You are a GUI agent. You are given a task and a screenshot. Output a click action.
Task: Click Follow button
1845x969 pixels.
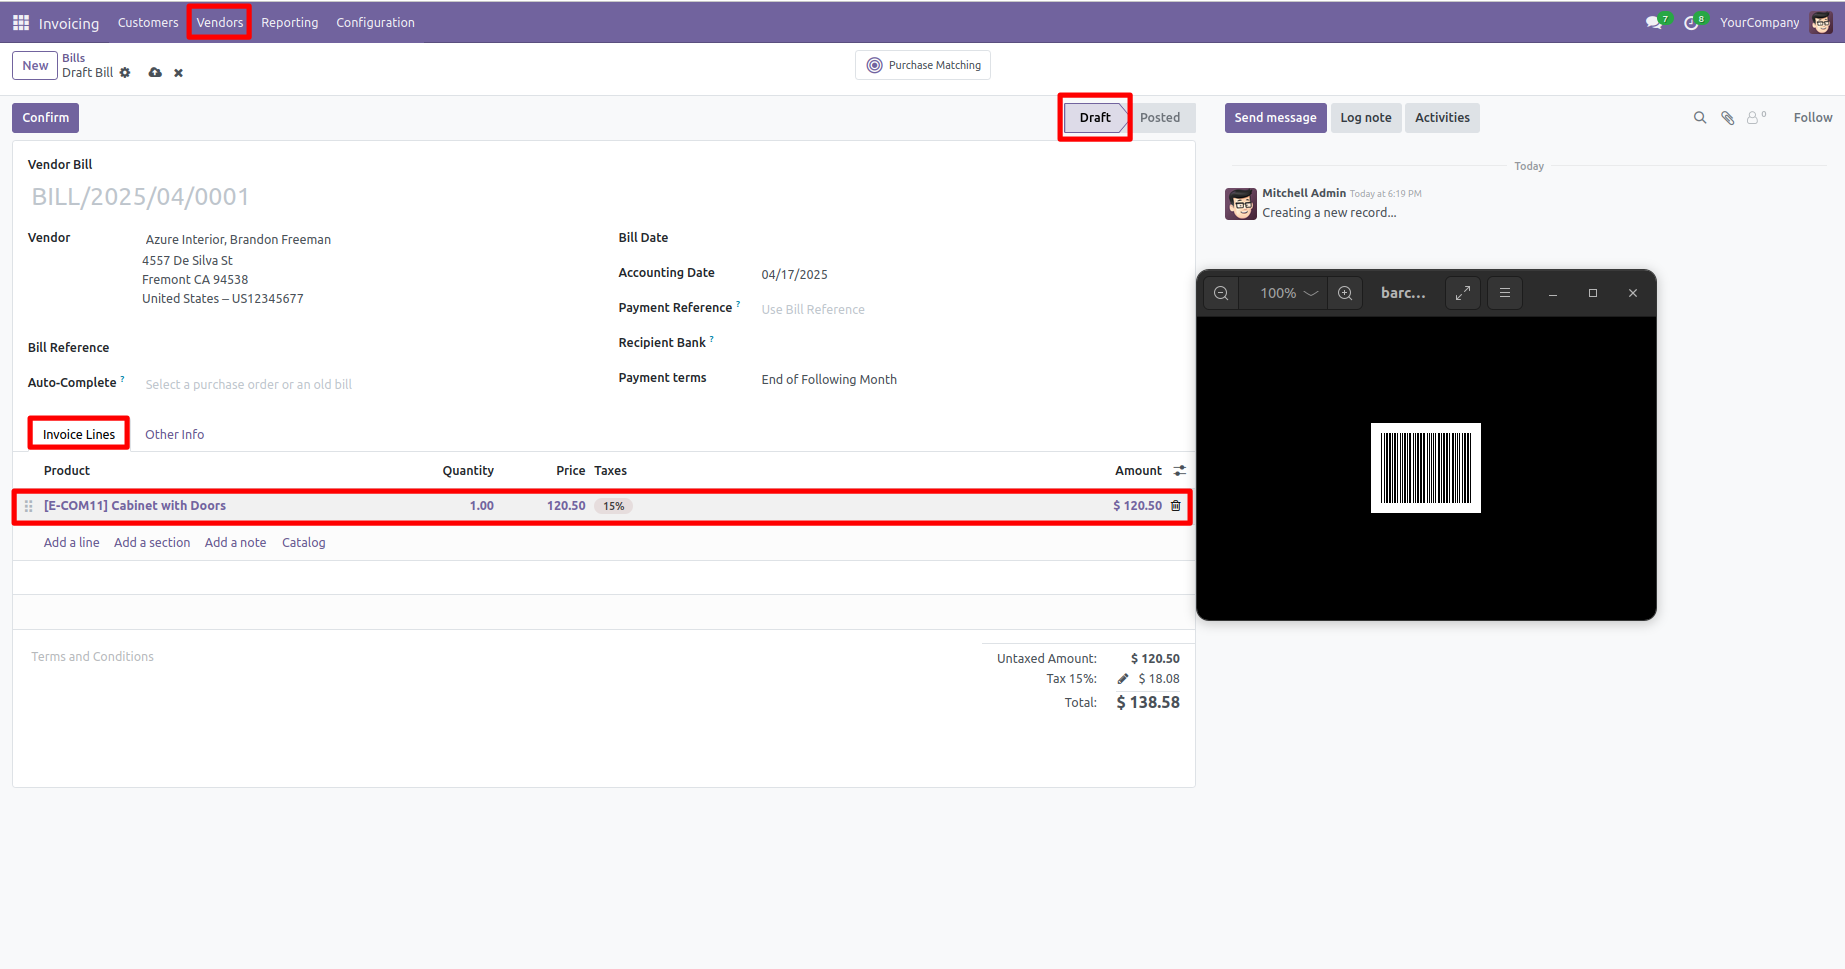click(1812, 118)
